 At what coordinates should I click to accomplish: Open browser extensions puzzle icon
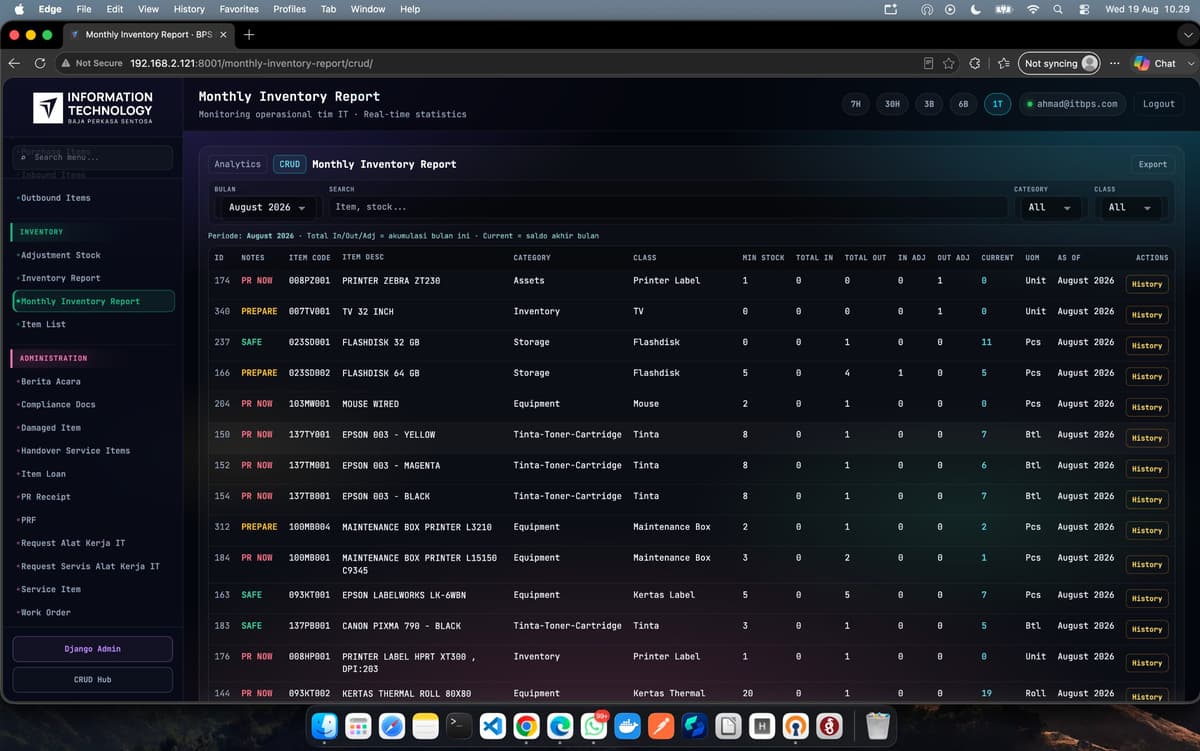[976, 63]
